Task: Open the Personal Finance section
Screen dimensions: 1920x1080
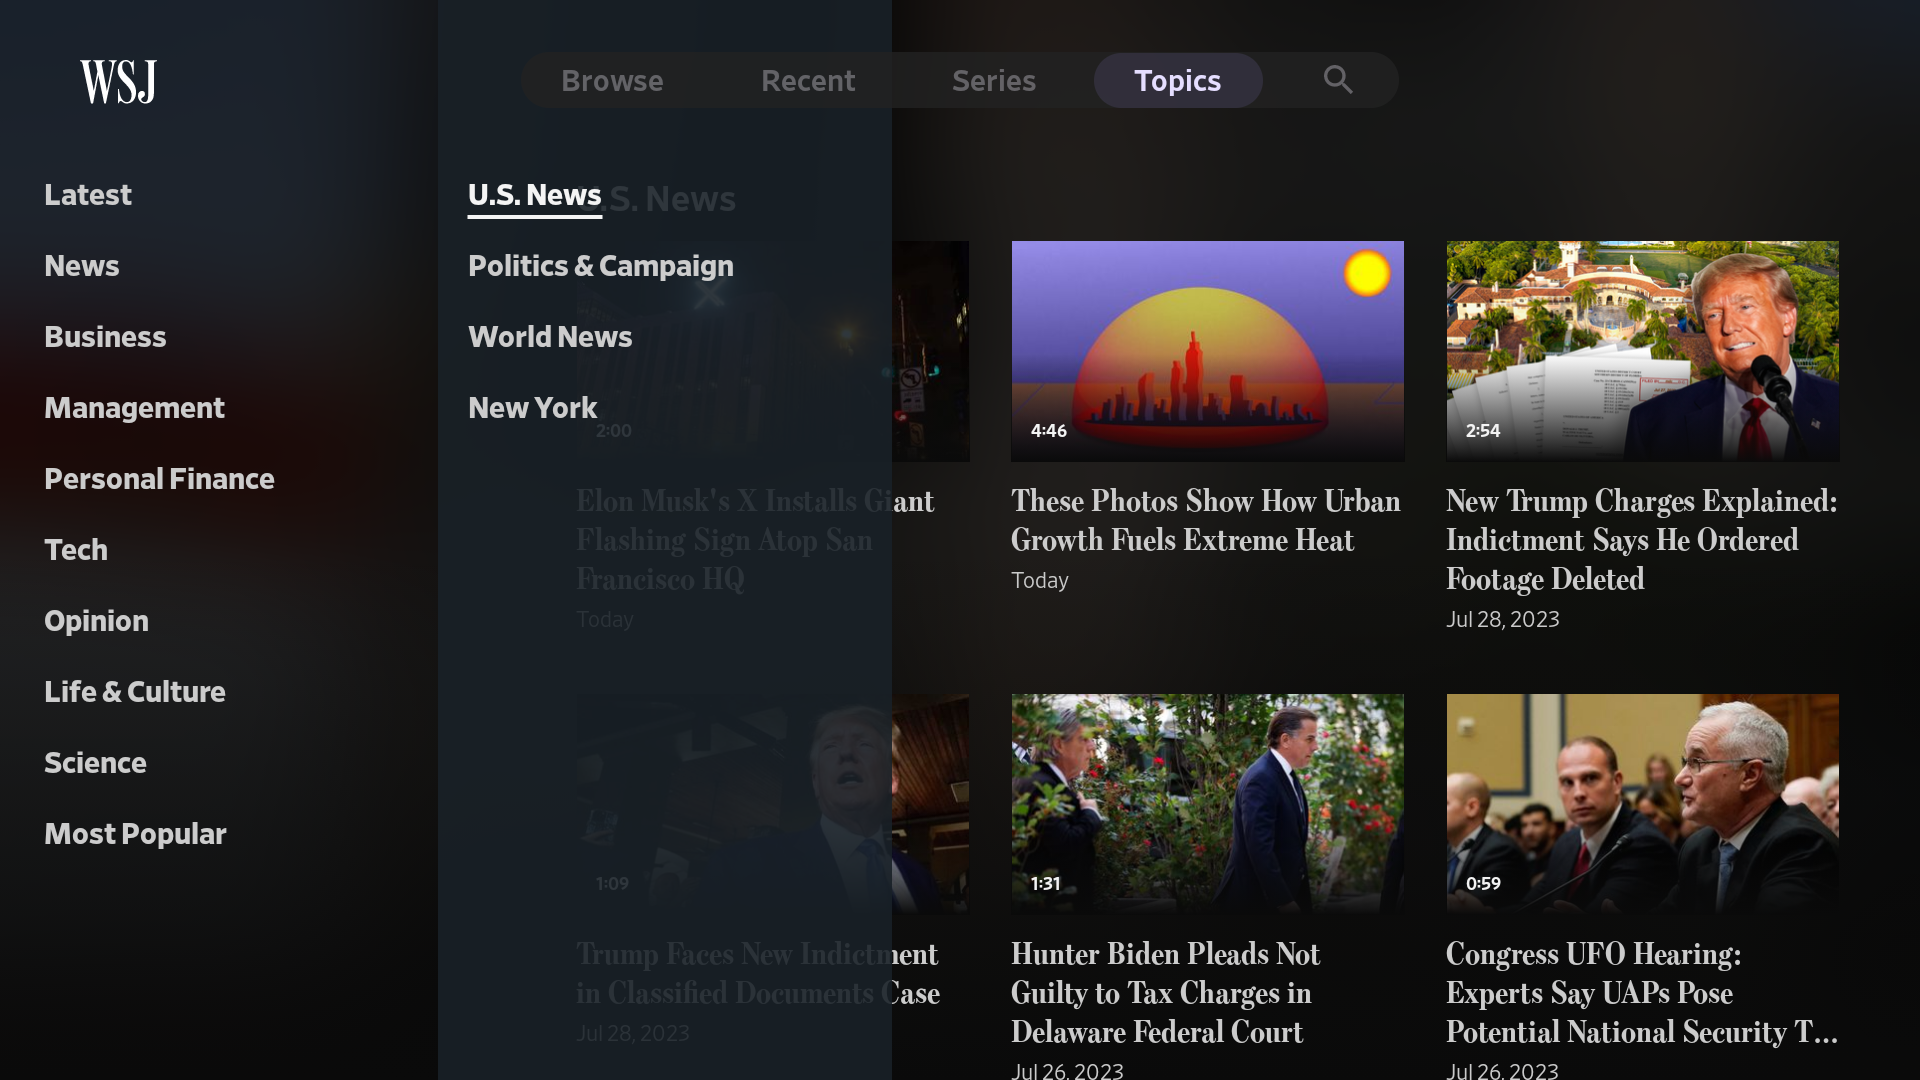Action: [x=159, y=478]
